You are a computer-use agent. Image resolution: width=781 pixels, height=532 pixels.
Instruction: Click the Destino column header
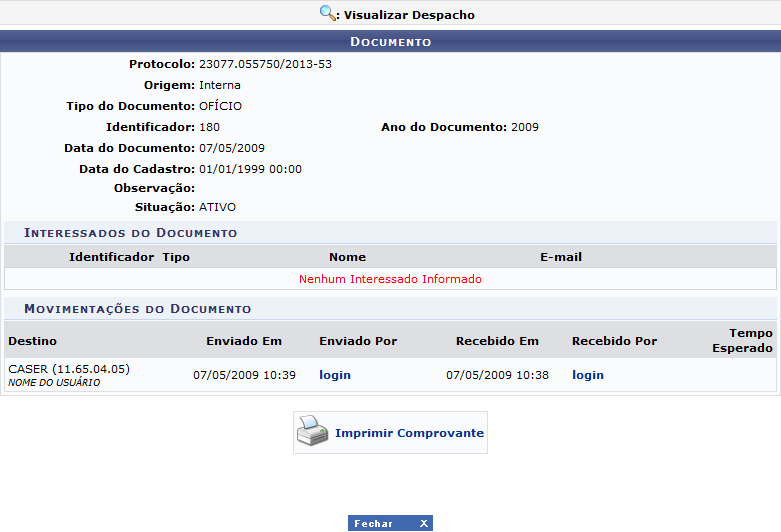point(32,341)
